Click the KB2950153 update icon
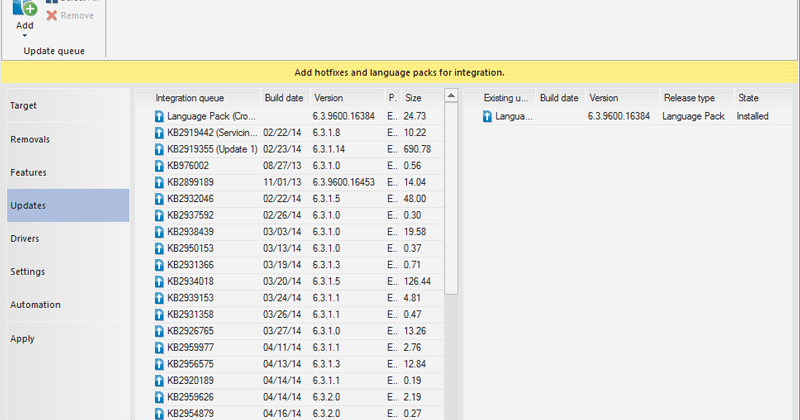 click(159, 249)
